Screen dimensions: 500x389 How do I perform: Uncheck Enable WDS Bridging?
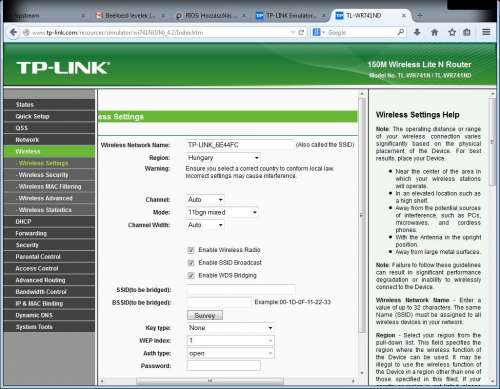191,275
